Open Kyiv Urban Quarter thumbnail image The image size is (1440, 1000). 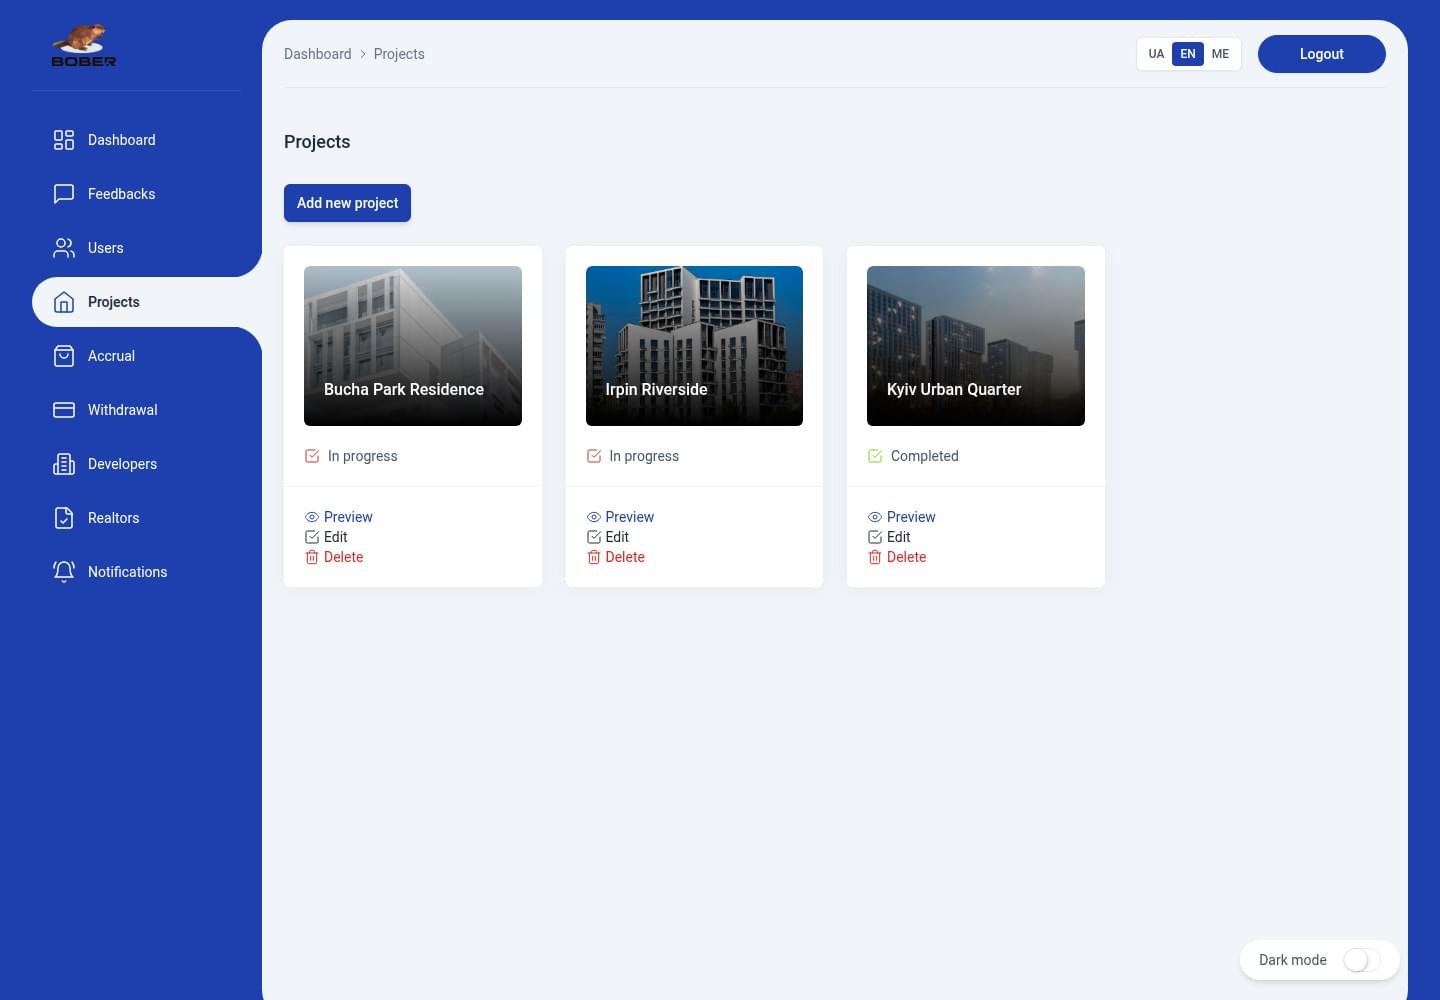click(976, 346)
